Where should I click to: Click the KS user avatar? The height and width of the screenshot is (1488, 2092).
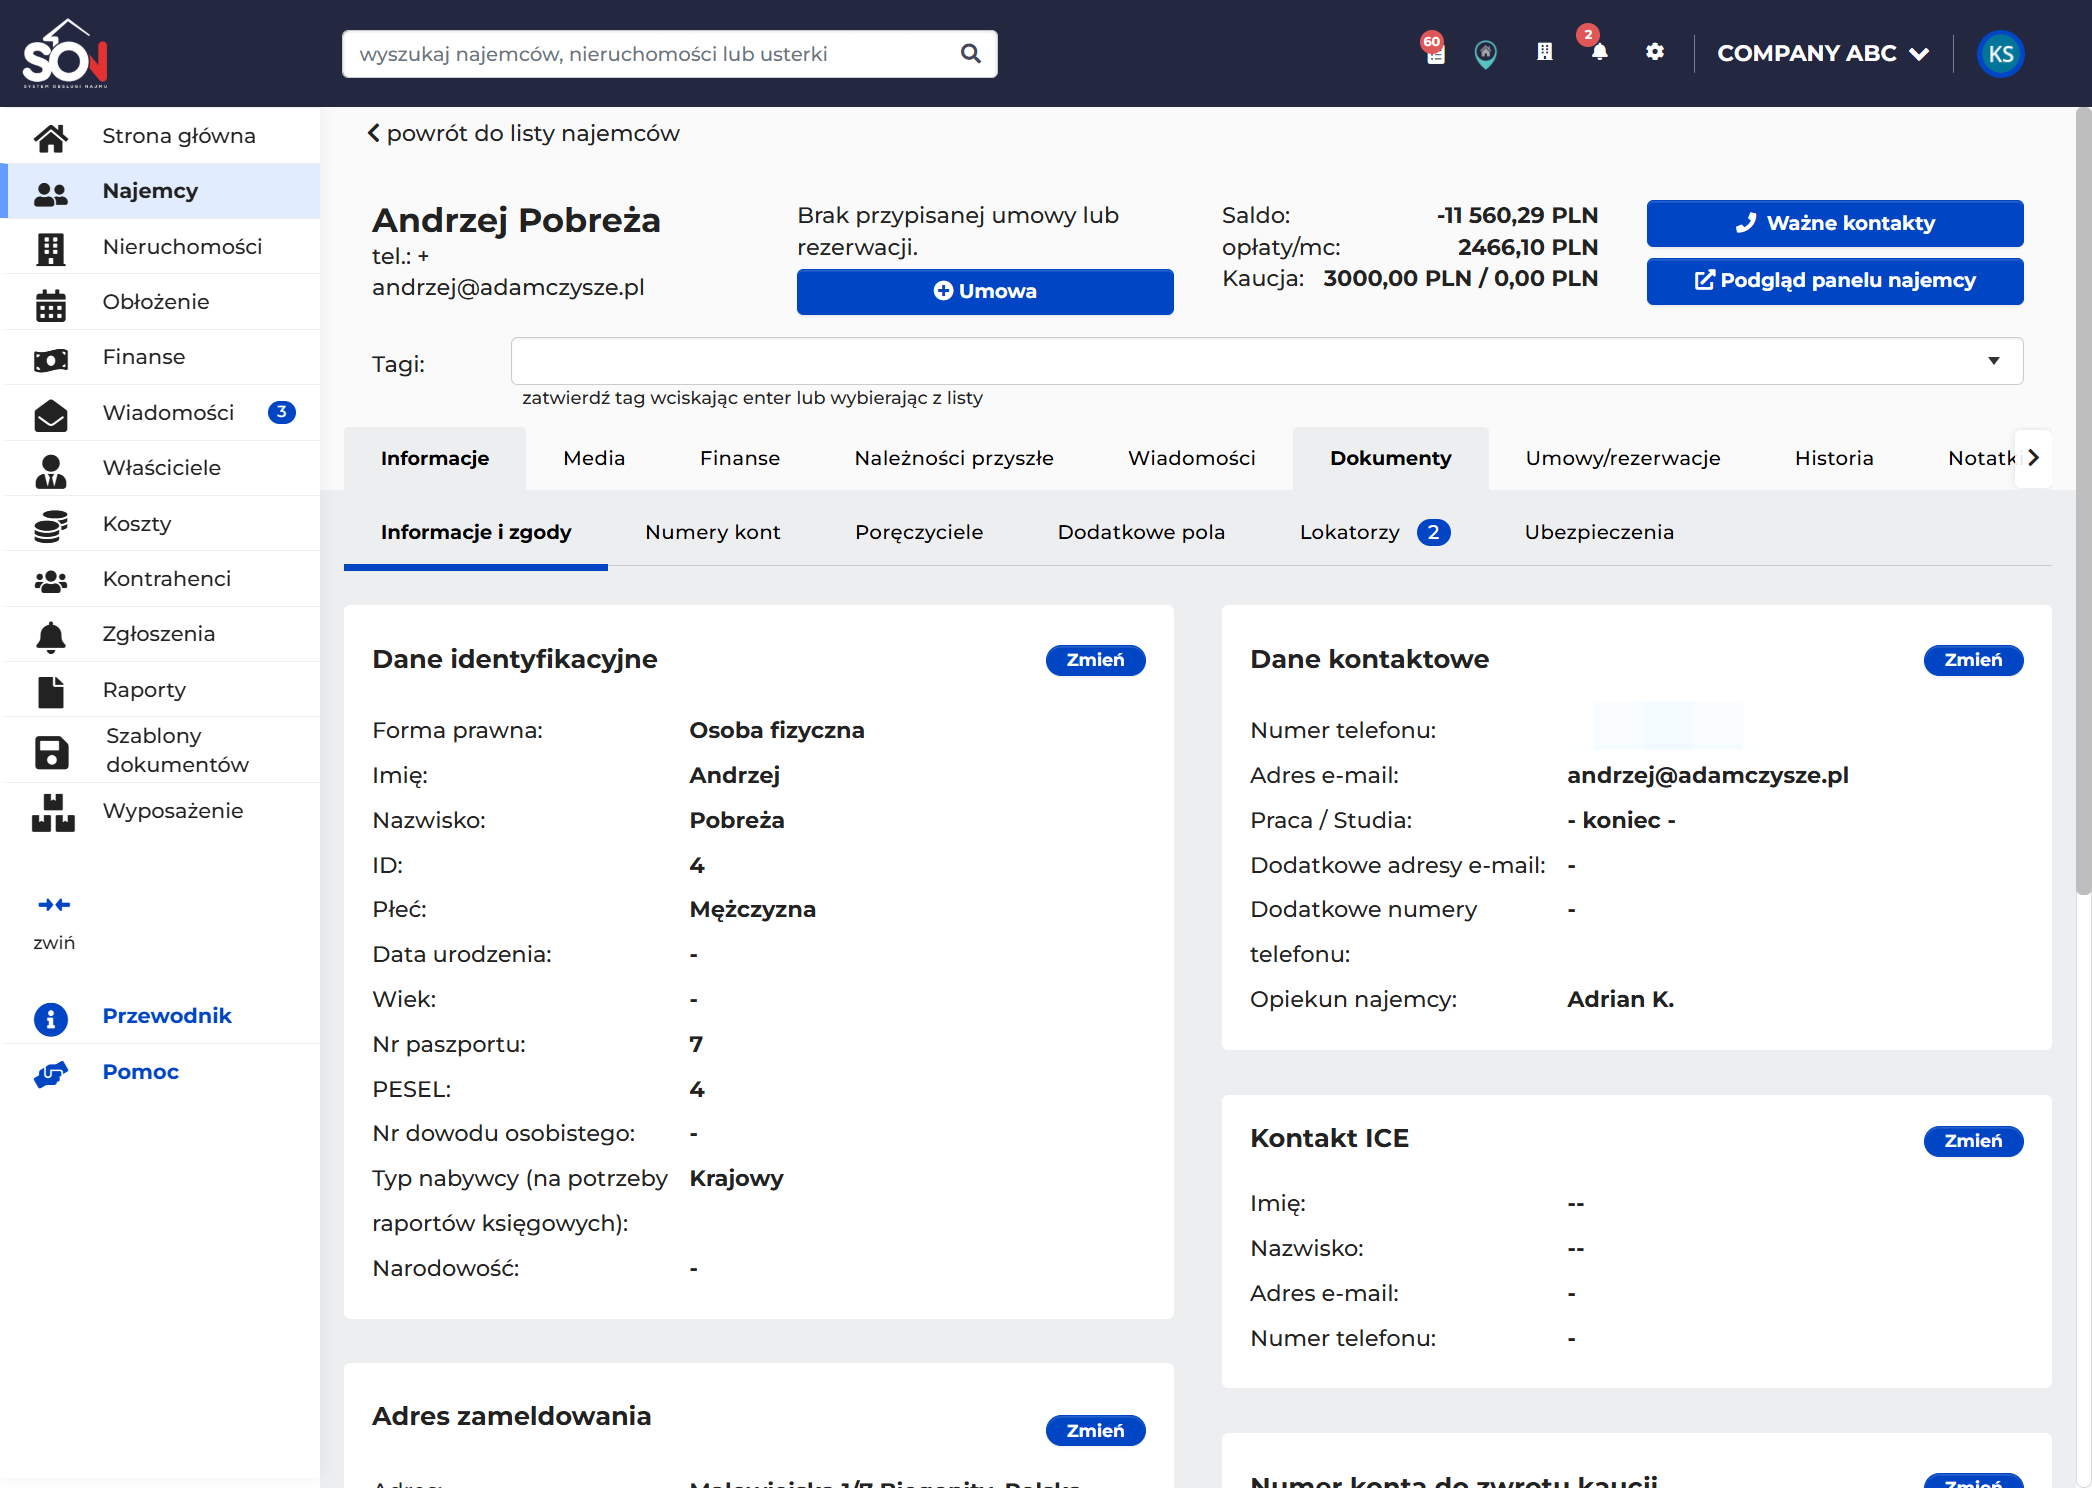click(x=2001, y=54)
